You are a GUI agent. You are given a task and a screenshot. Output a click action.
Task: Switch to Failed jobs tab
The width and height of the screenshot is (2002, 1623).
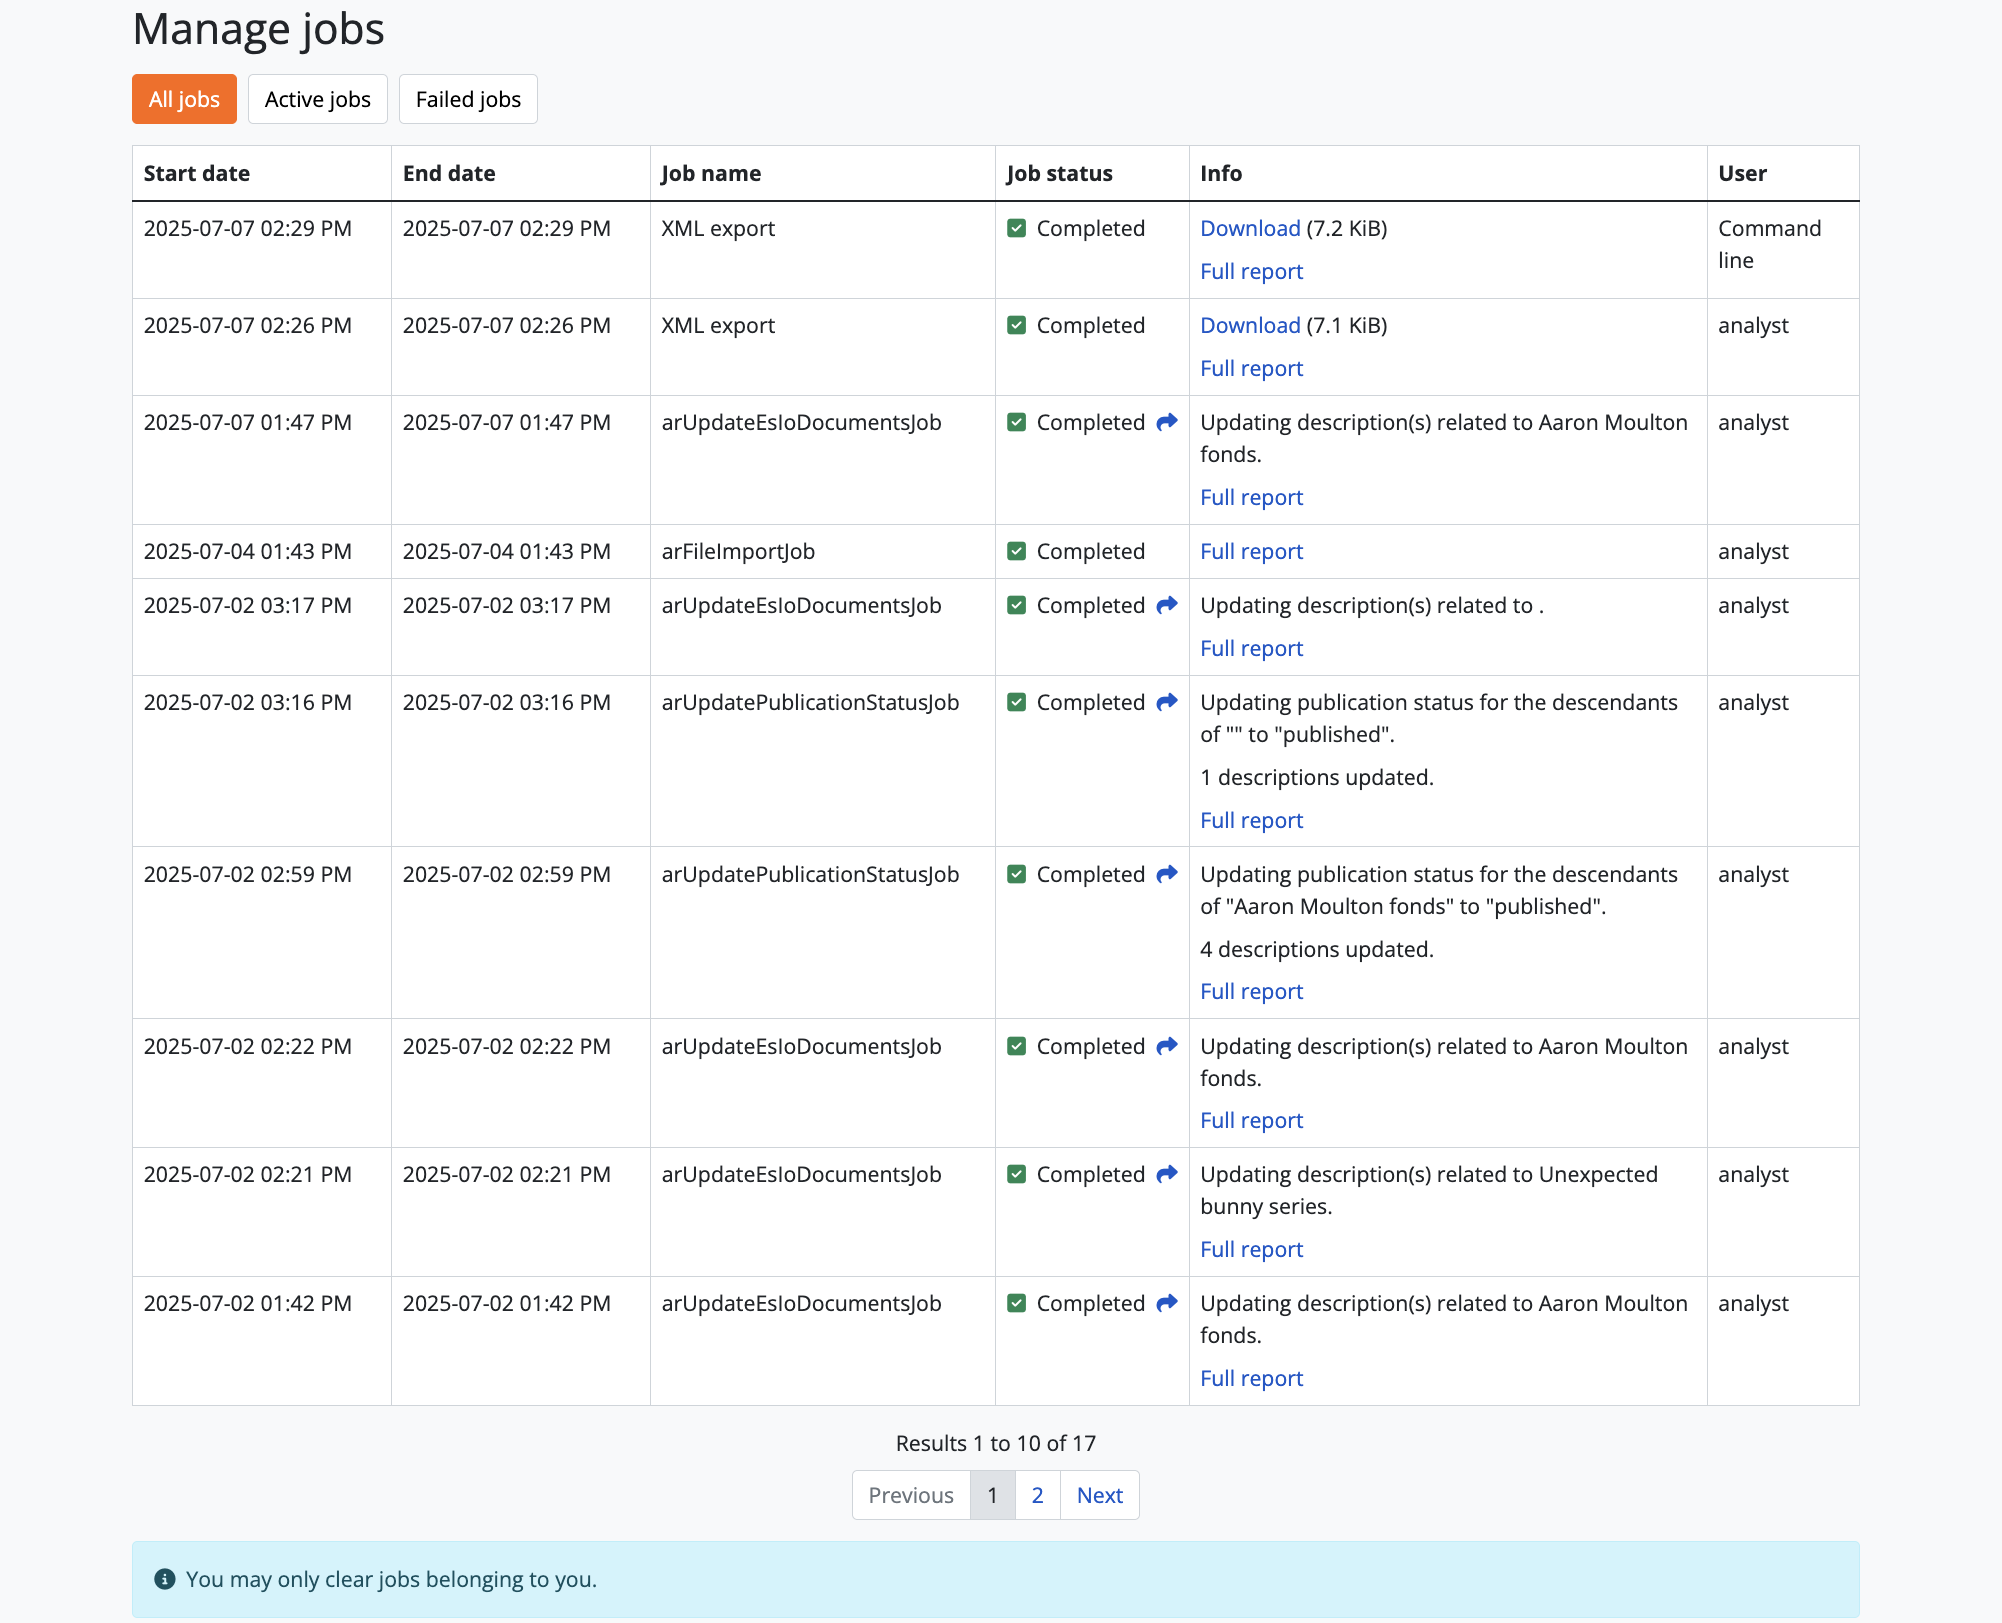coord(468,99)
